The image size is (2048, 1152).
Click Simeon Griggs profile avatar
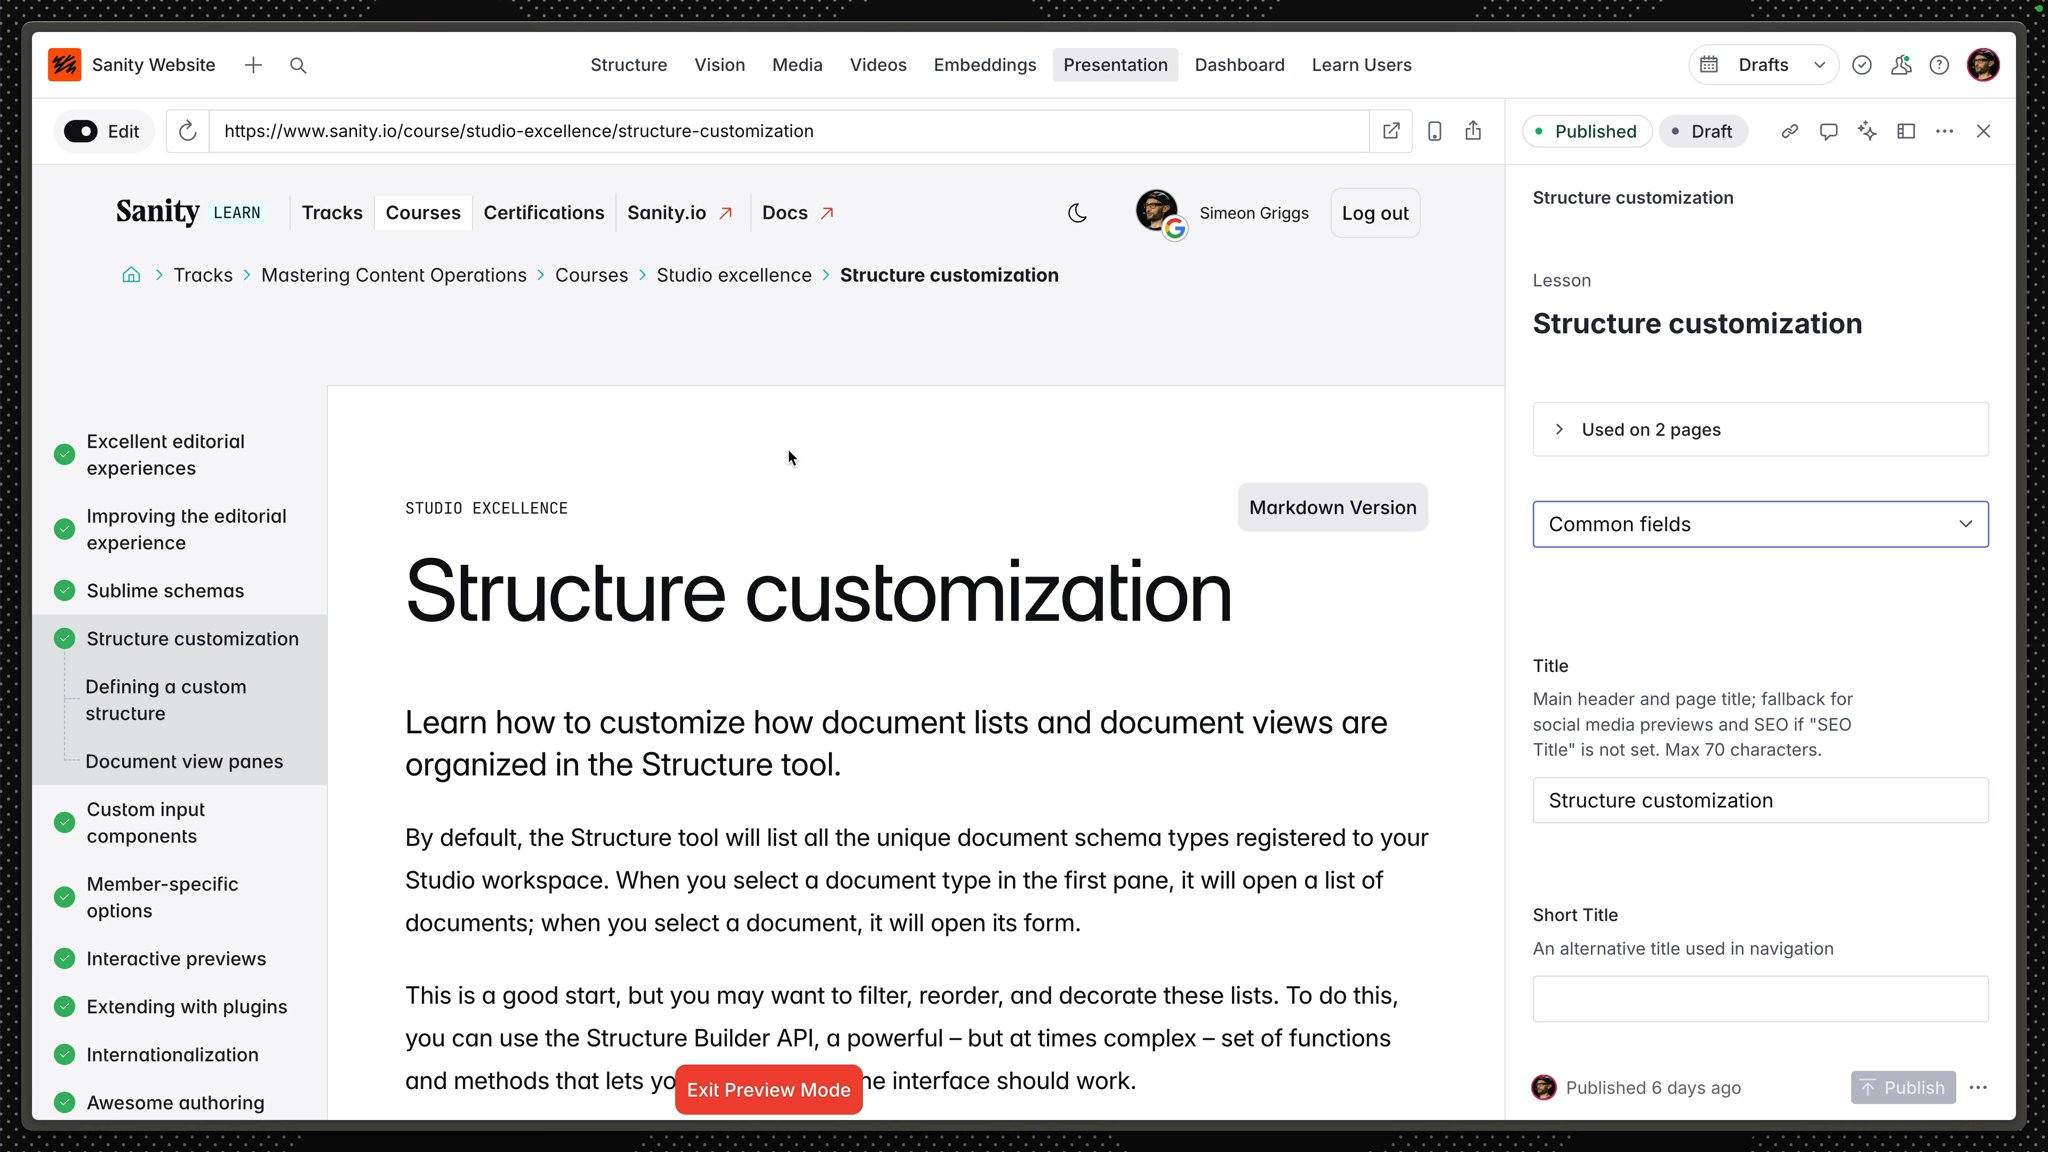click(1159, 213)
